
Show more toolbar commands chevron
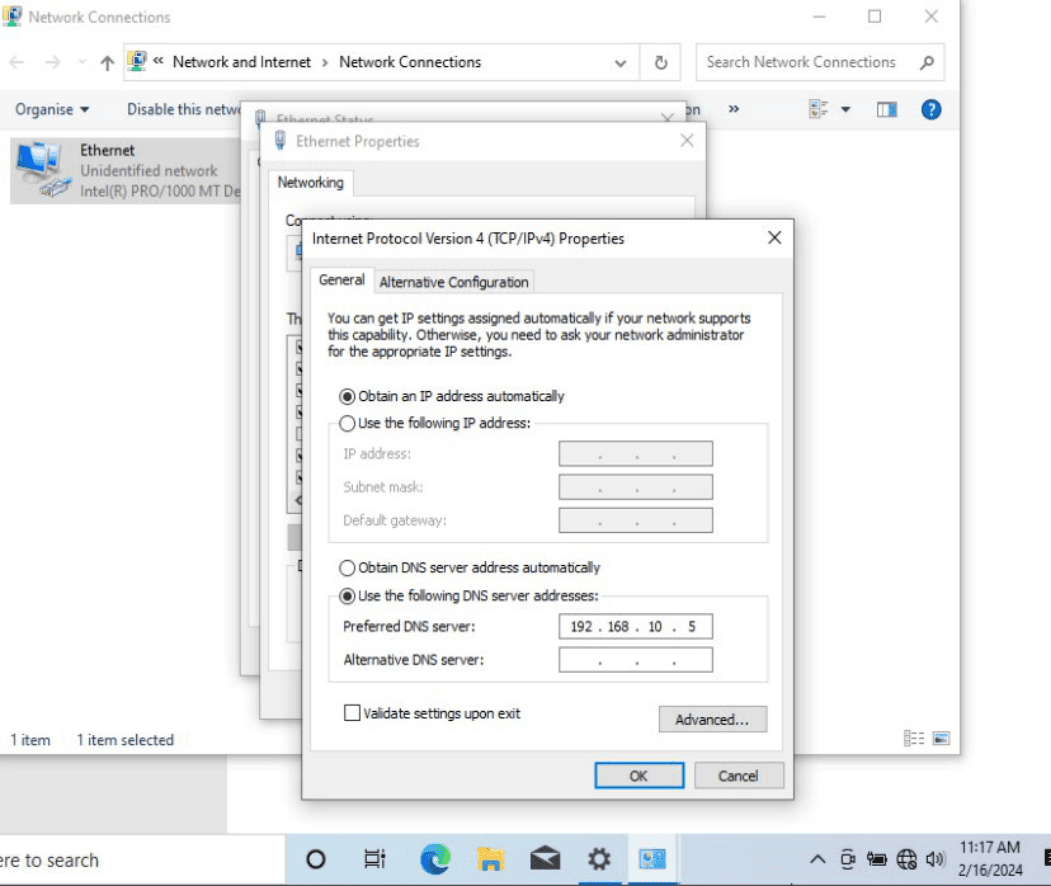(x=734, y=109)
